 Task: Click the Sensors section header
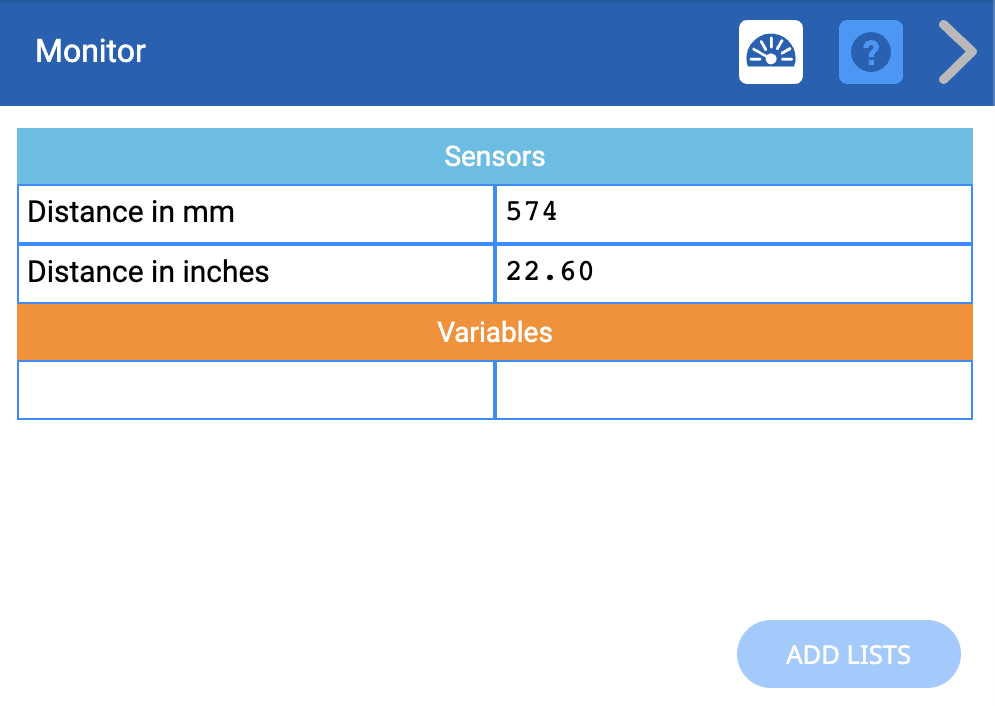495,156
